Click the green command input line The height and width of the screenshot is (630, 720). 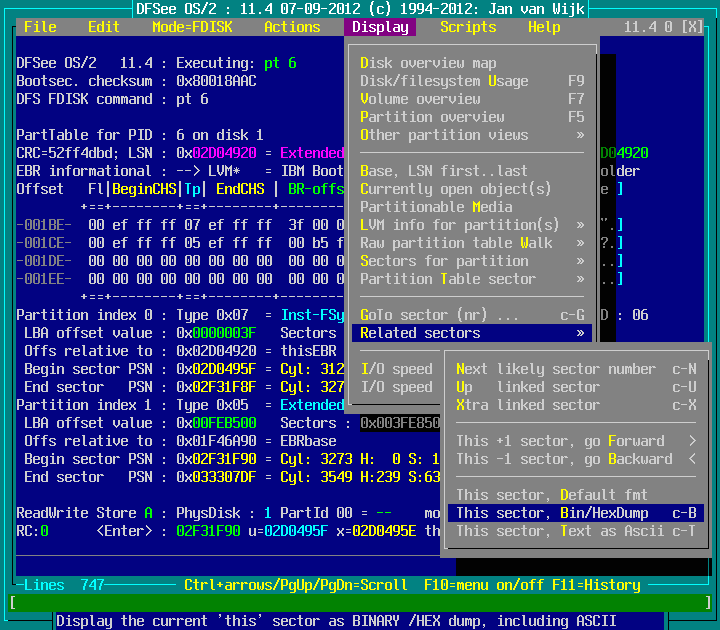360,602
